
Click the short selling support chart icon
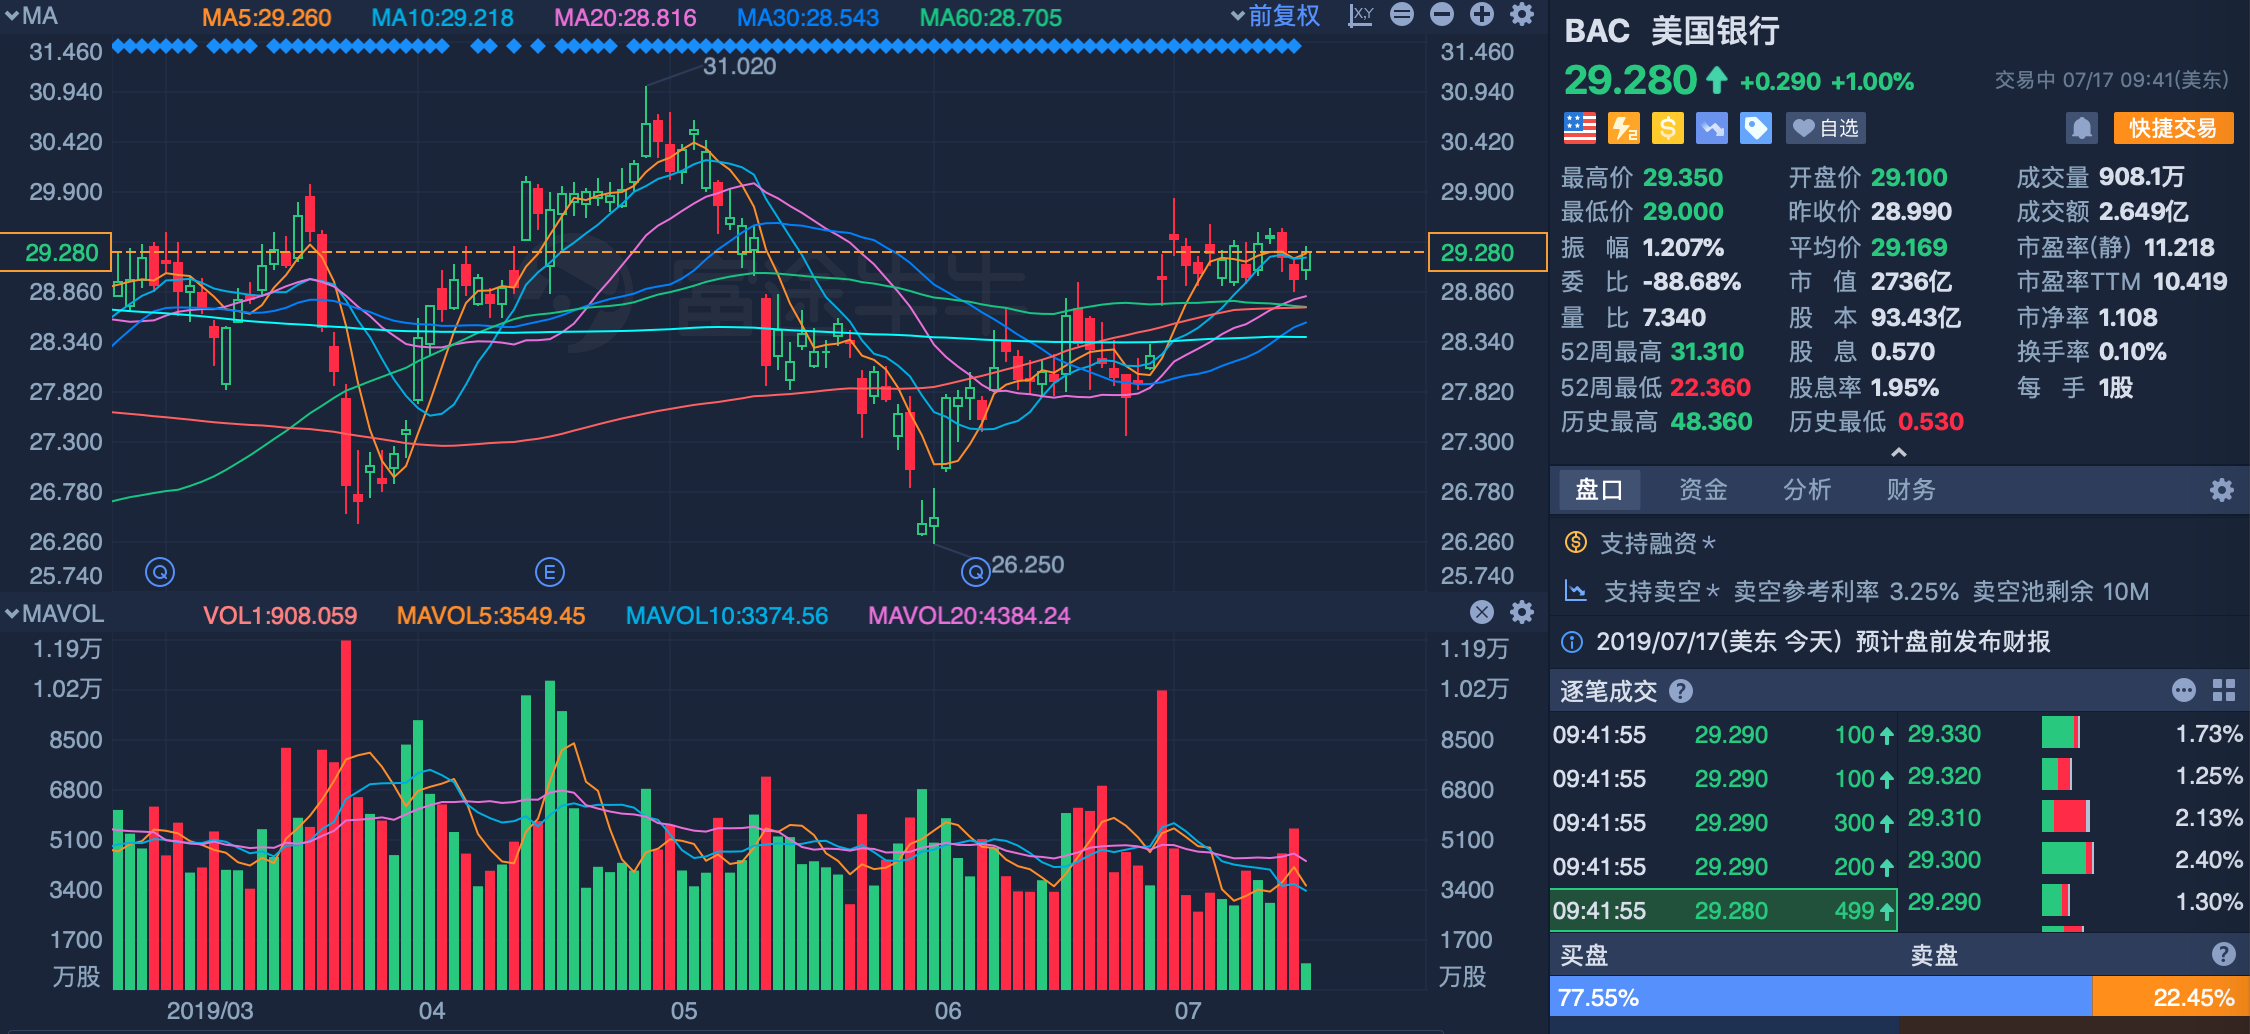click(1576, 591)
